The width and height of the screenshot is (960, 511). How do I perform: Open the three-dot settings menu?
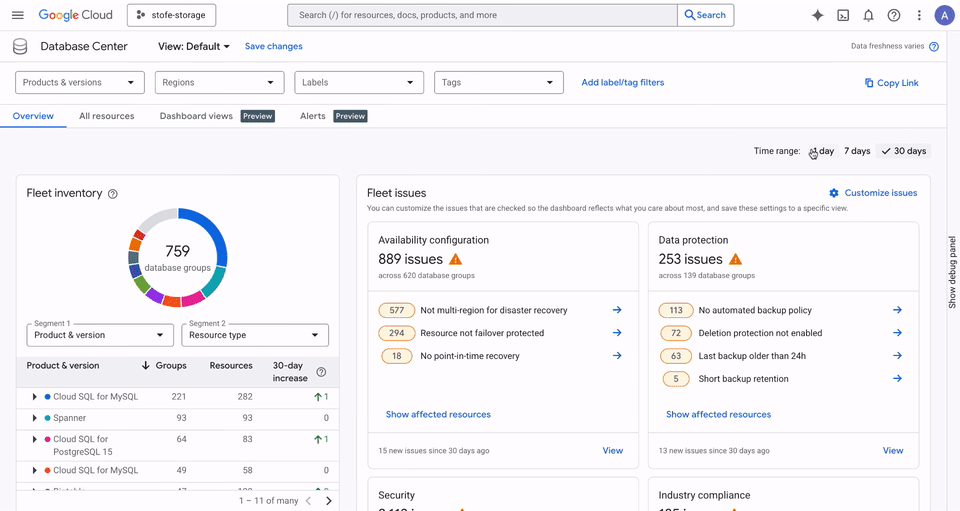click(x=919, y=15)
